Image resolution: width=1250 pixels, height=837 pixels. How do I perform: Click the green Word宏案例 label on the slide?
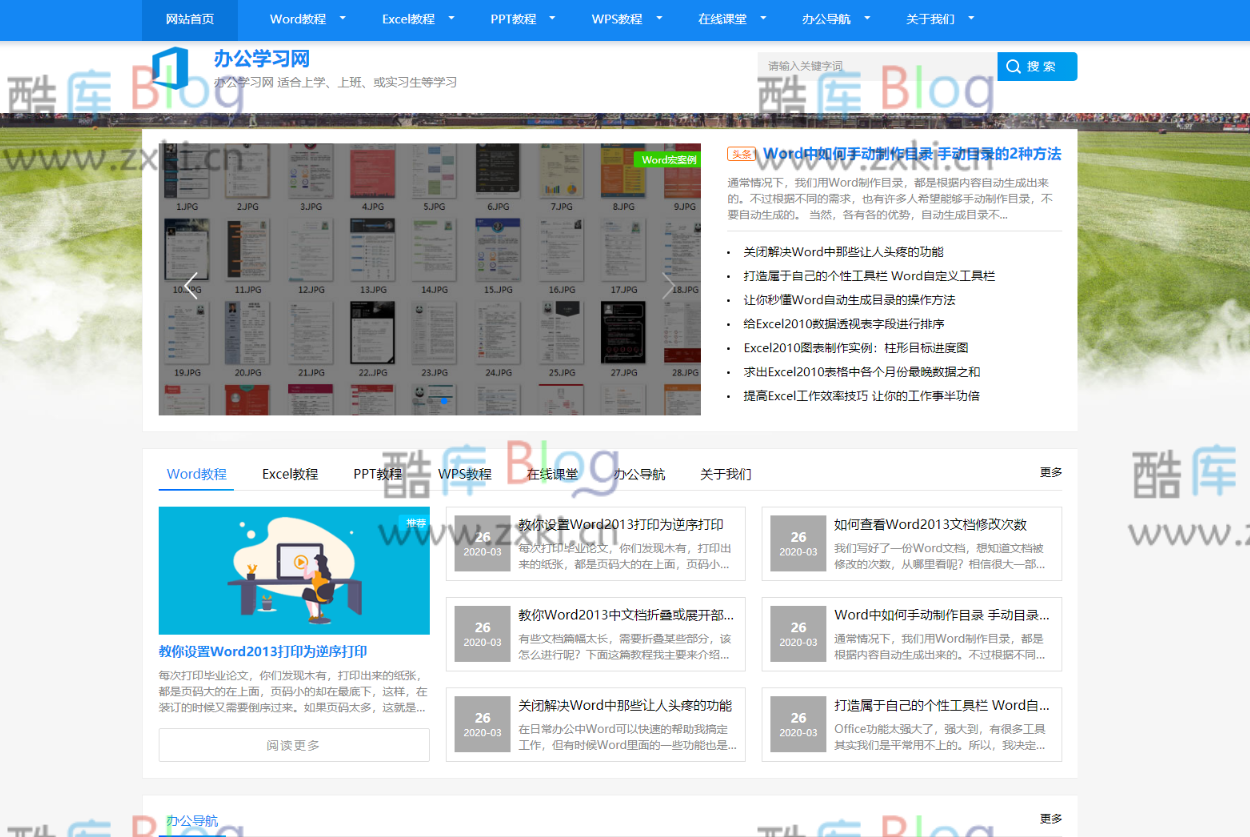click(x=668, y=159)
